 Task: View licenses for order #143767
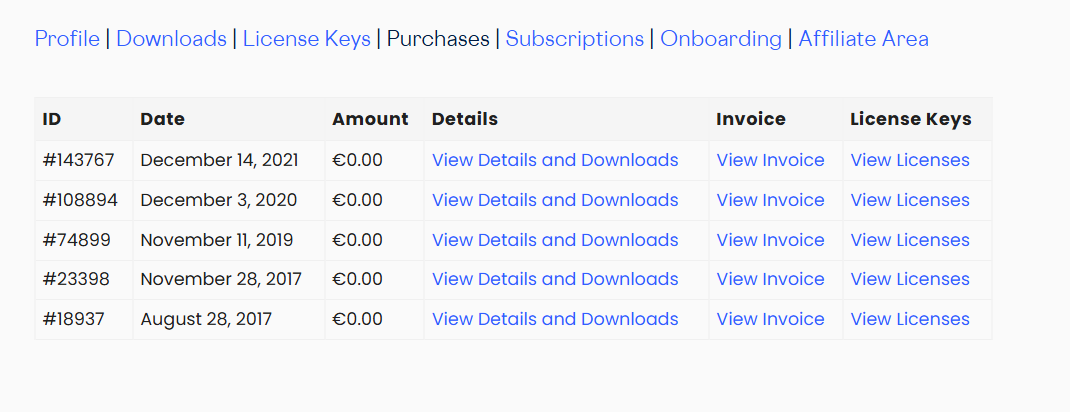(909, 160)
